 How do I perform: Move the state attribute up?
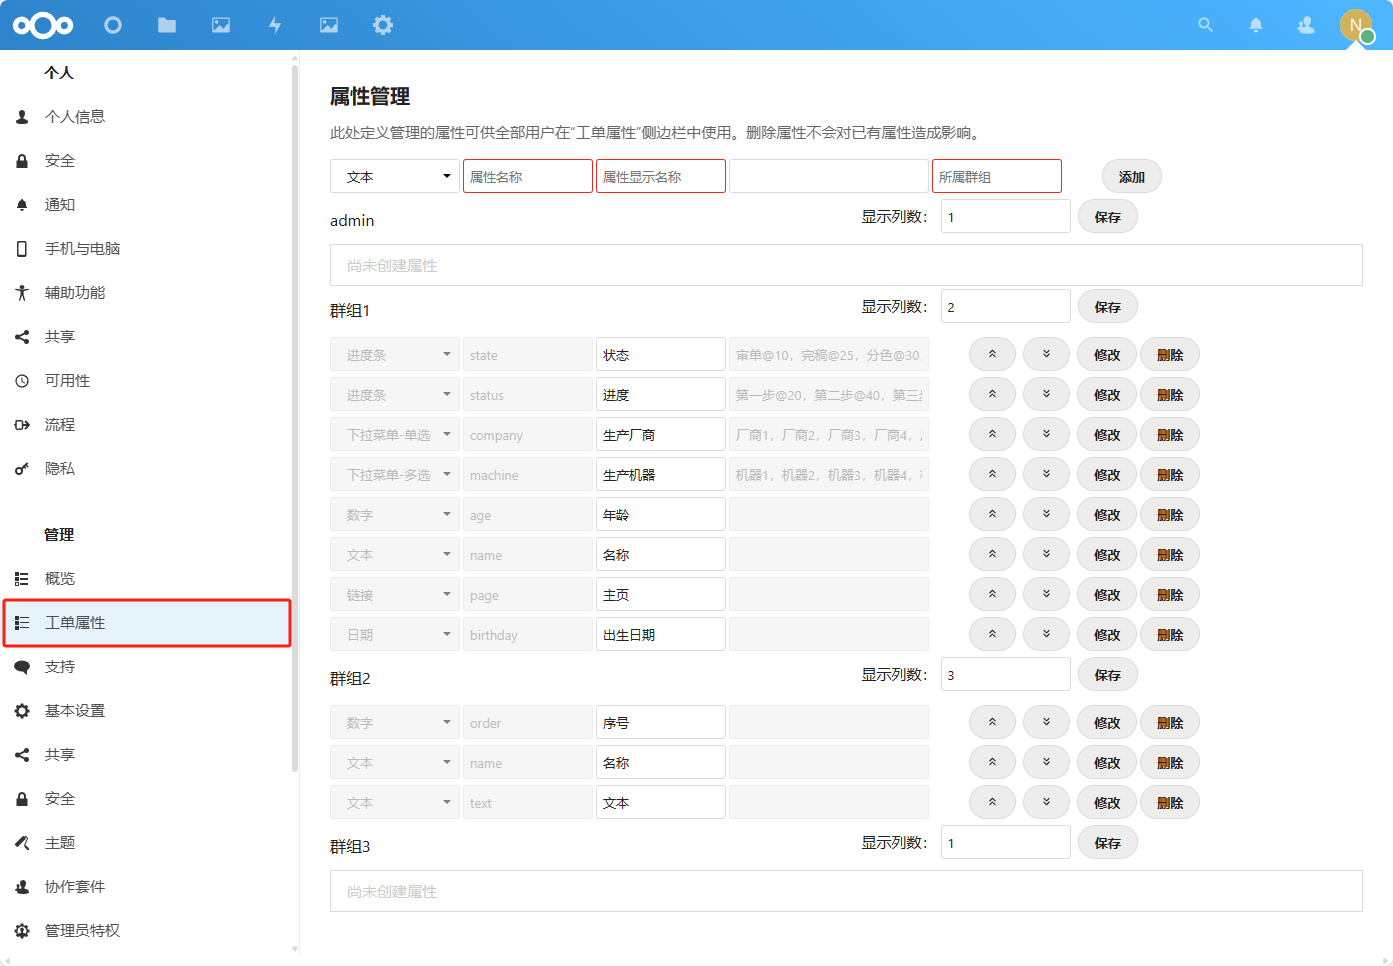point(992,354)
